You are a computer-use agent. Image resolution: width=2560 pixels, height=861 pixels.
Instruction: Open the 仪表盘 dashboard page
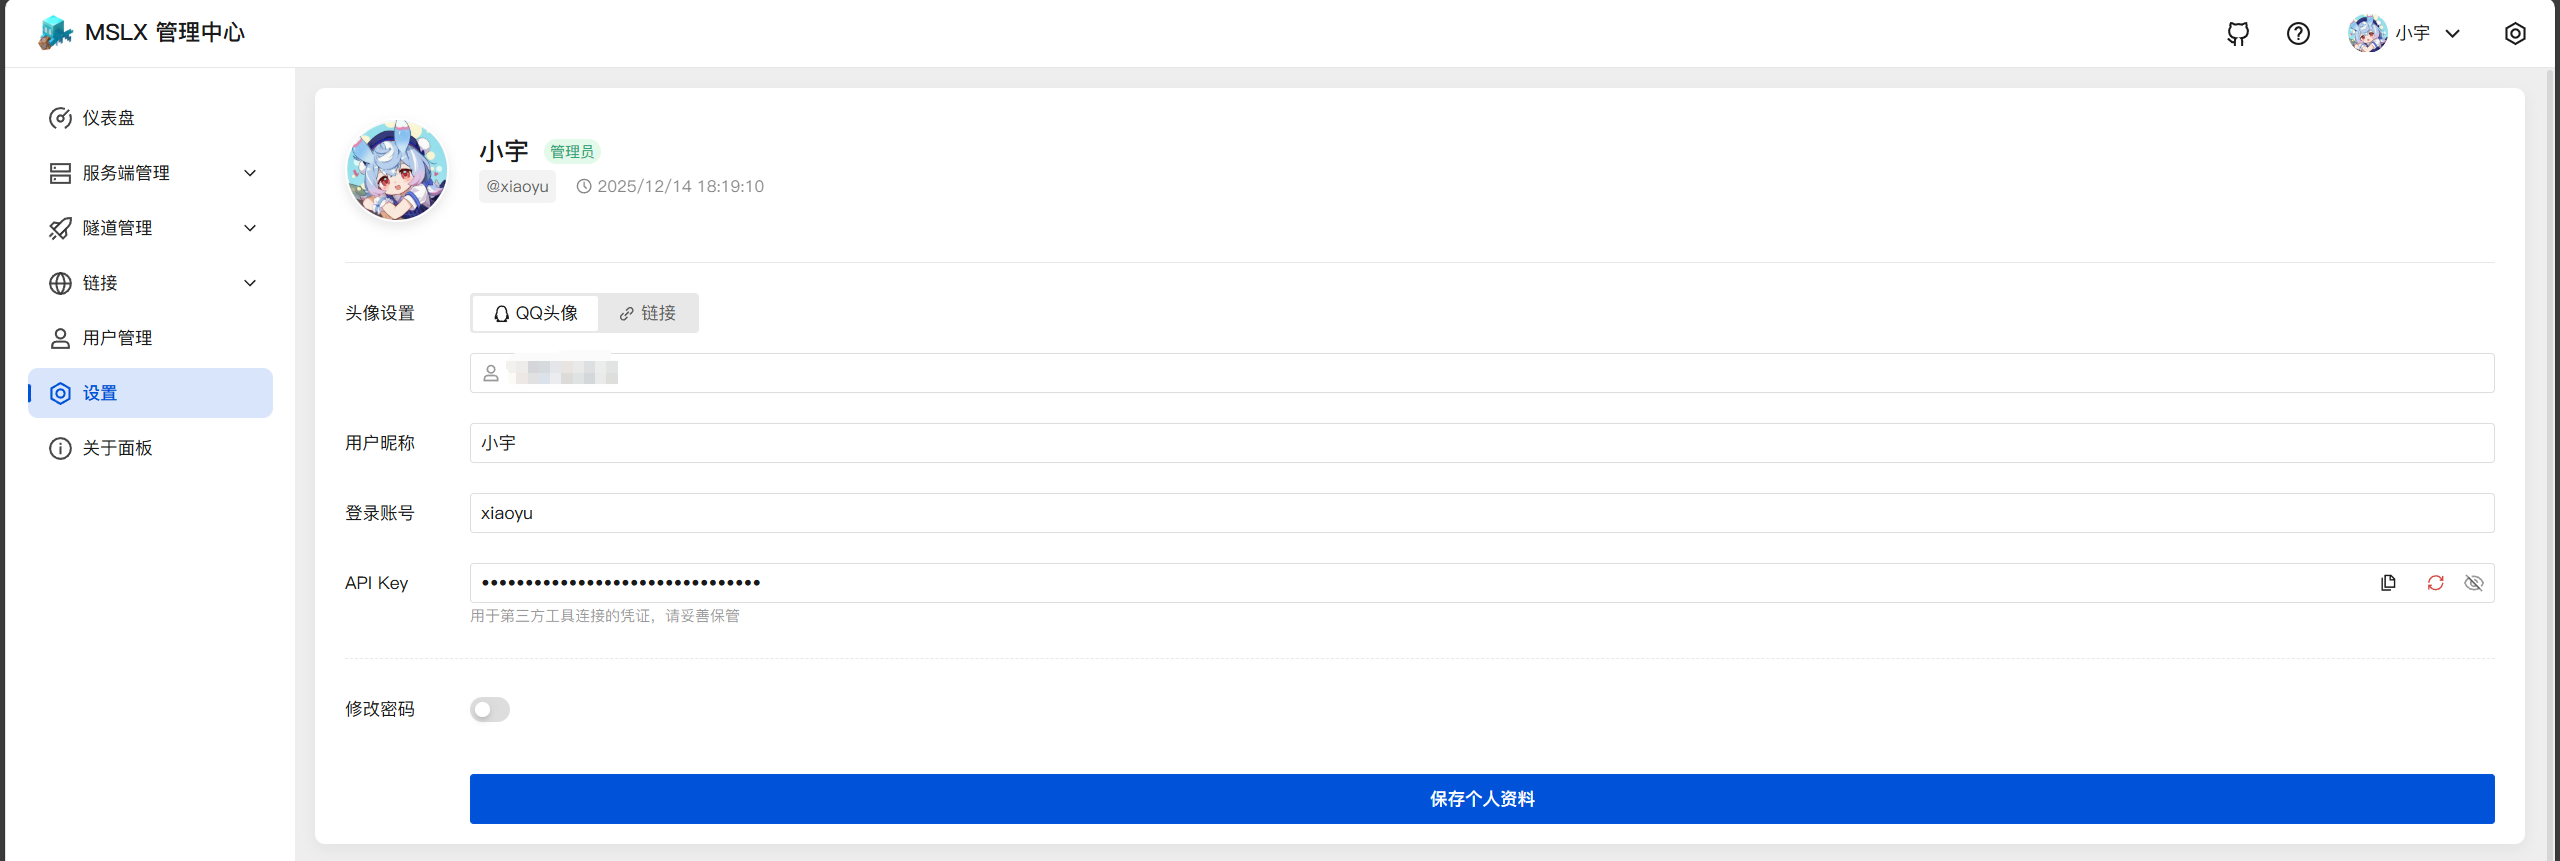(108, 118)
